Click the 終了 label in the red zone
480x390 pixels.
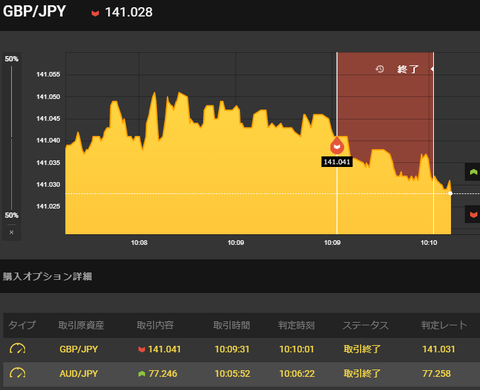coord(408,69)
